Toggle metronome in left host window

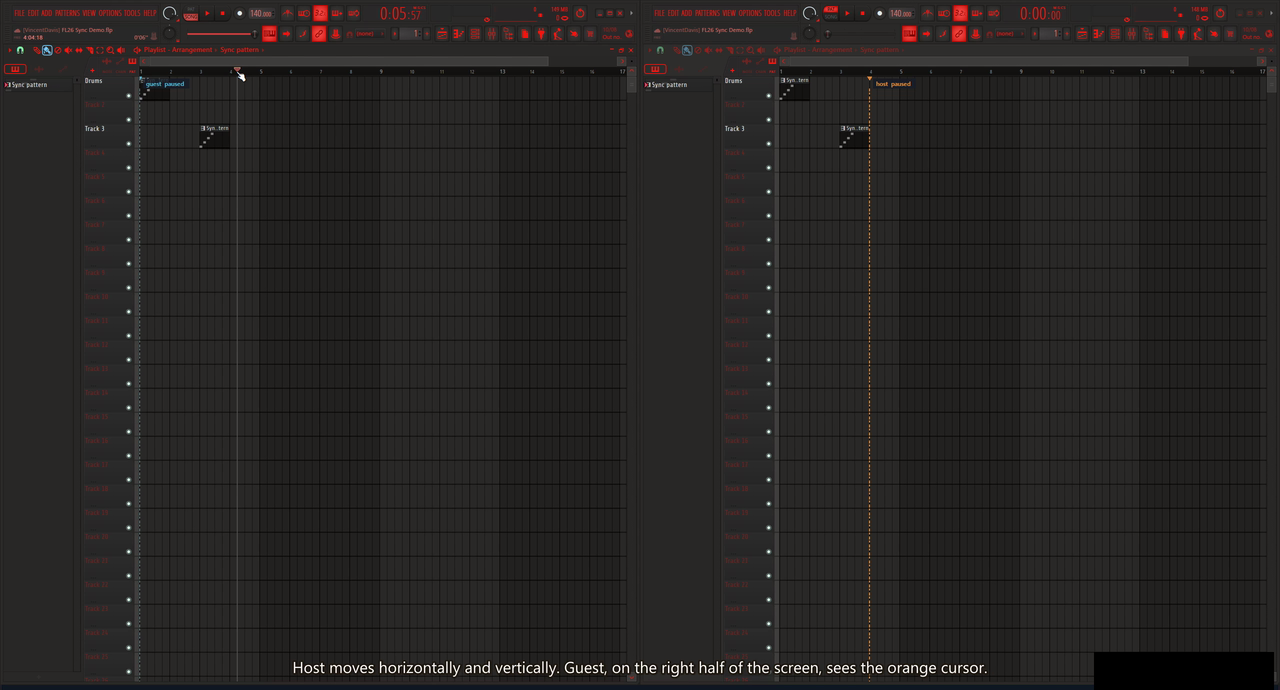287,13
